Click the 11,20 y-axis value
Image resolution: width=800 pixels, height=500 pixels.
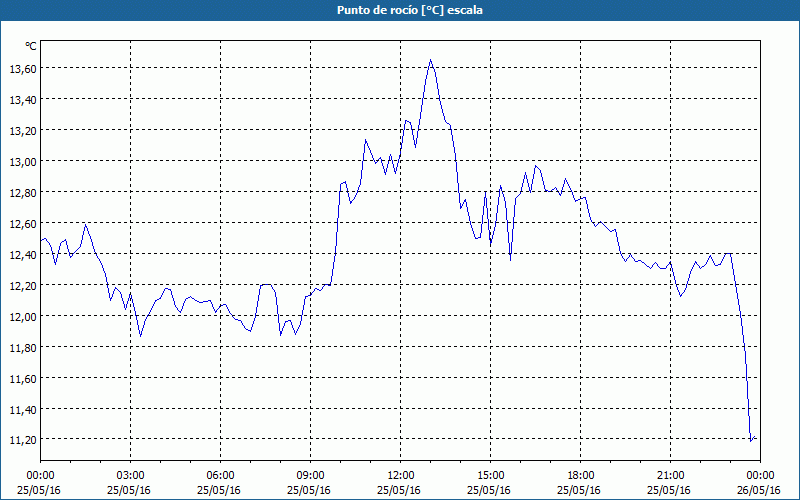pyautogui.click(x=22, y=440)
